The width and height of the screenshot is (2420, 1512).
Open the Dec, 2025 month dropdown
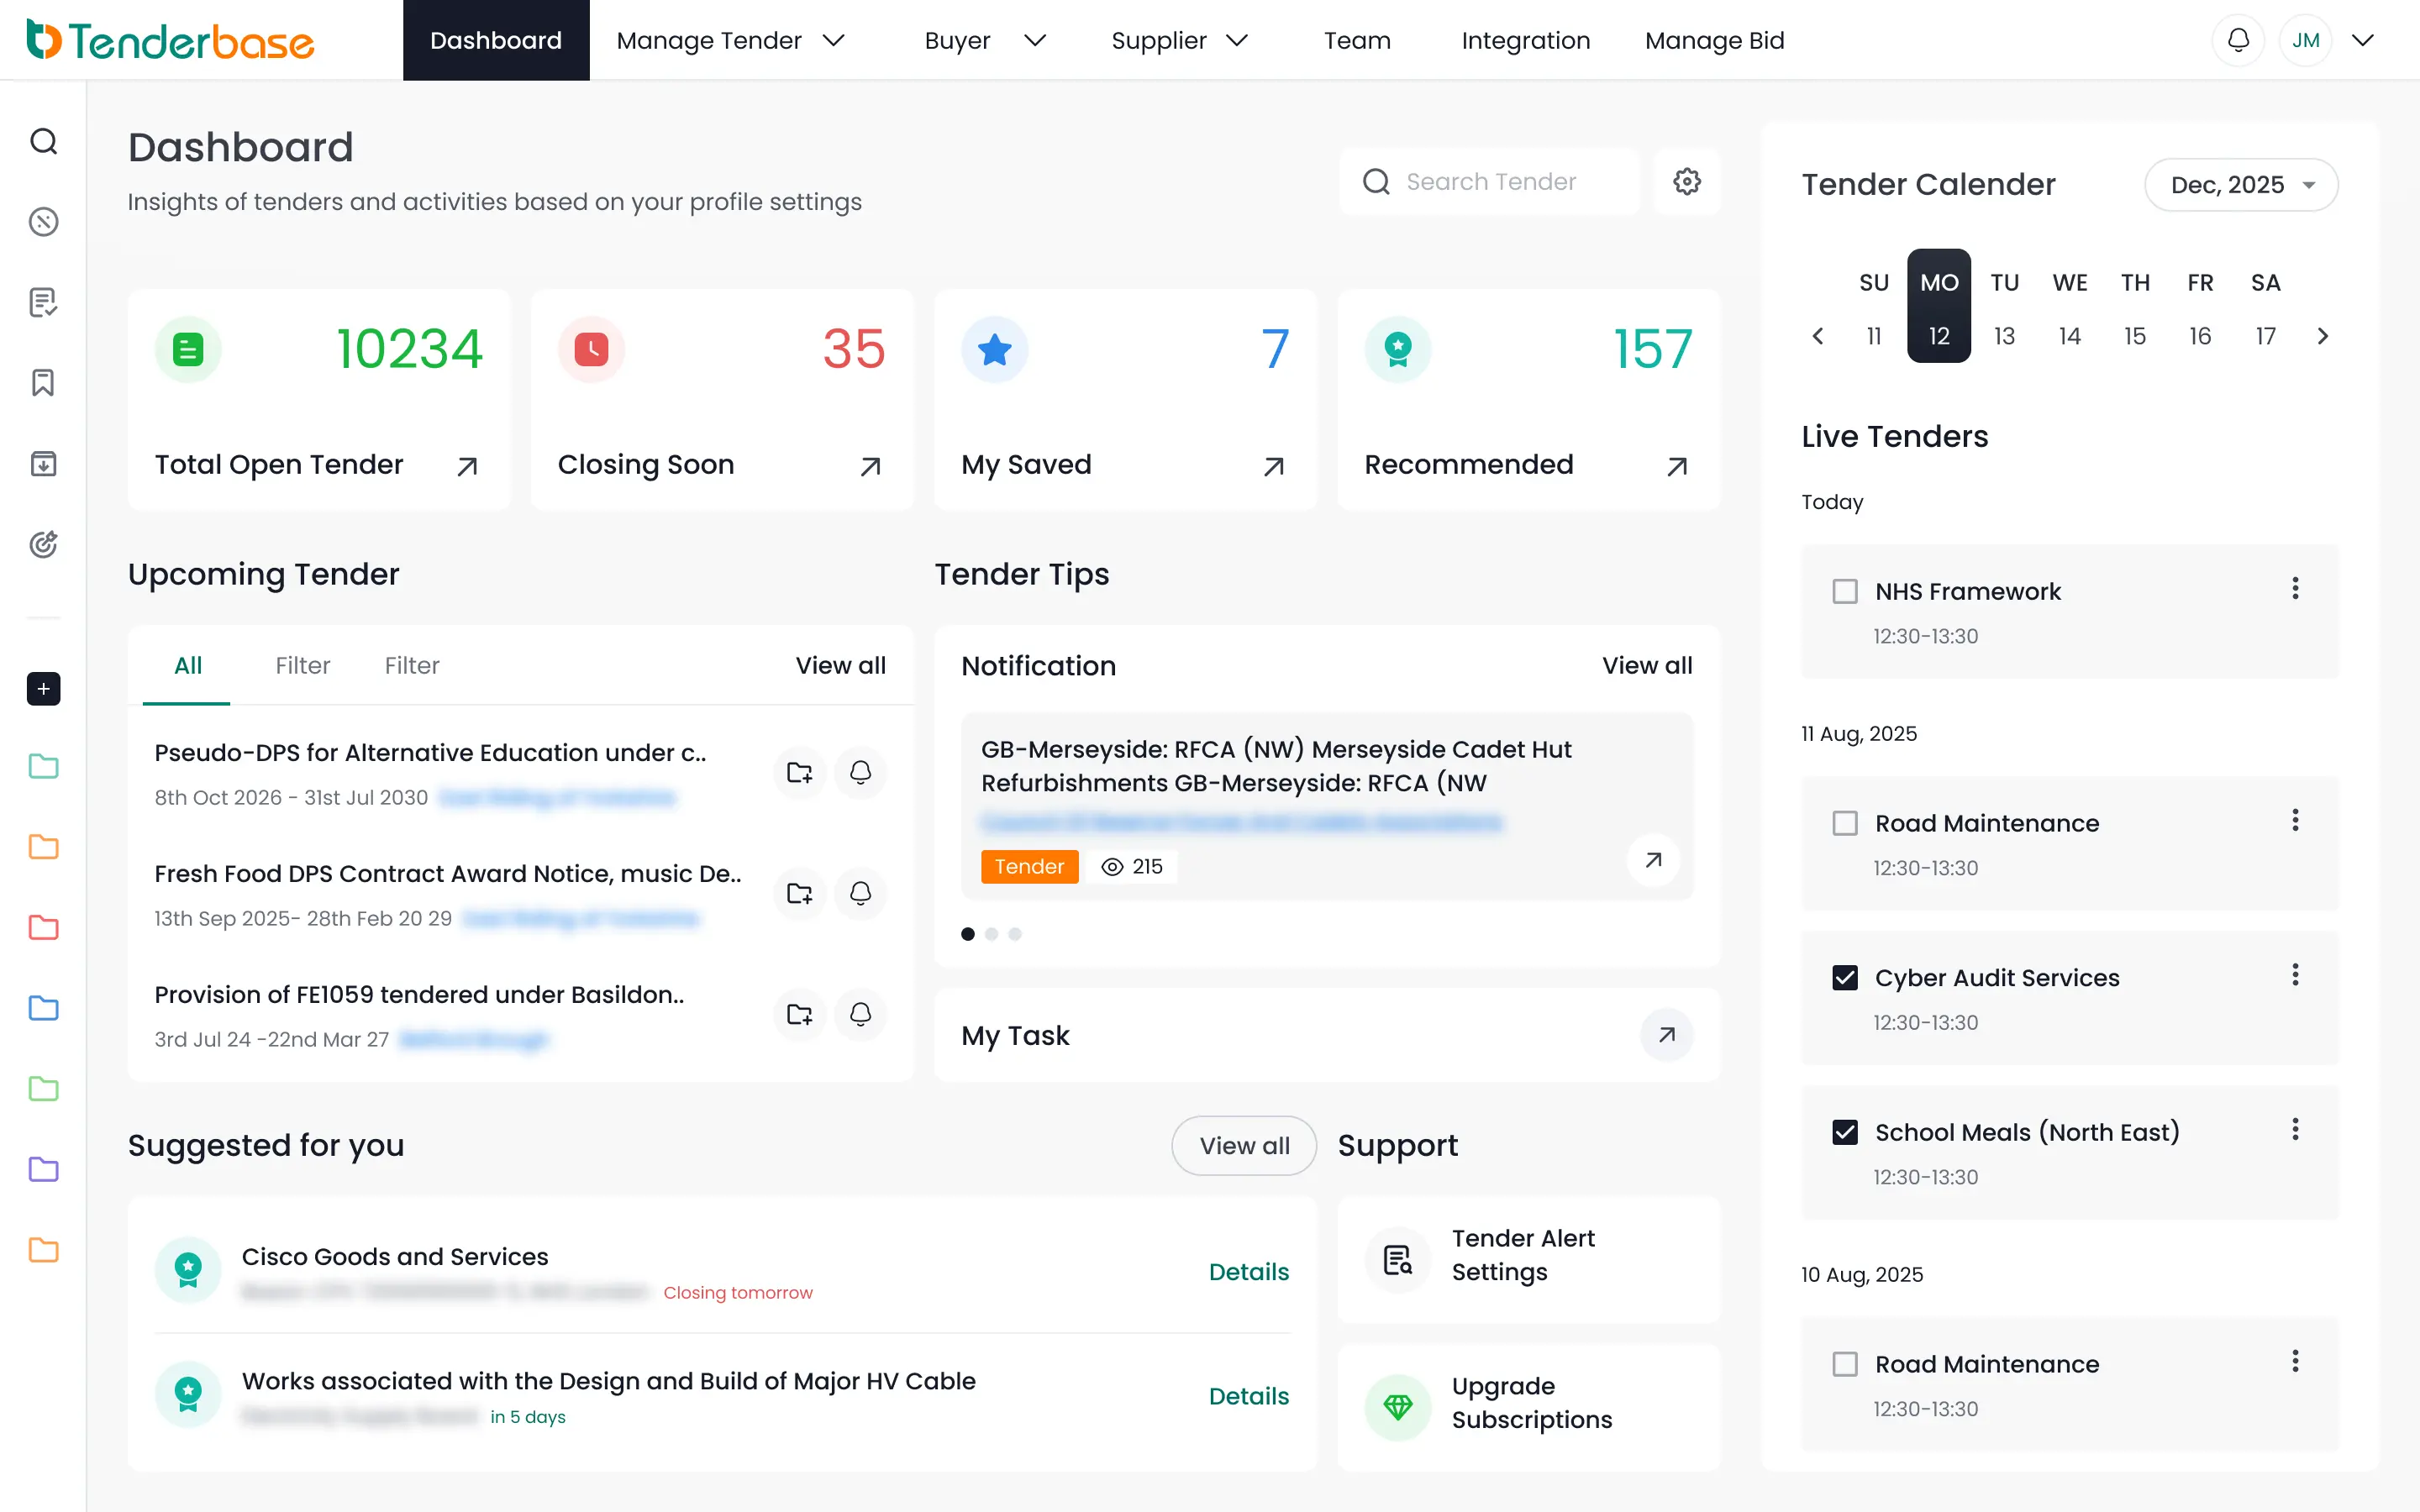[2241, 185]
